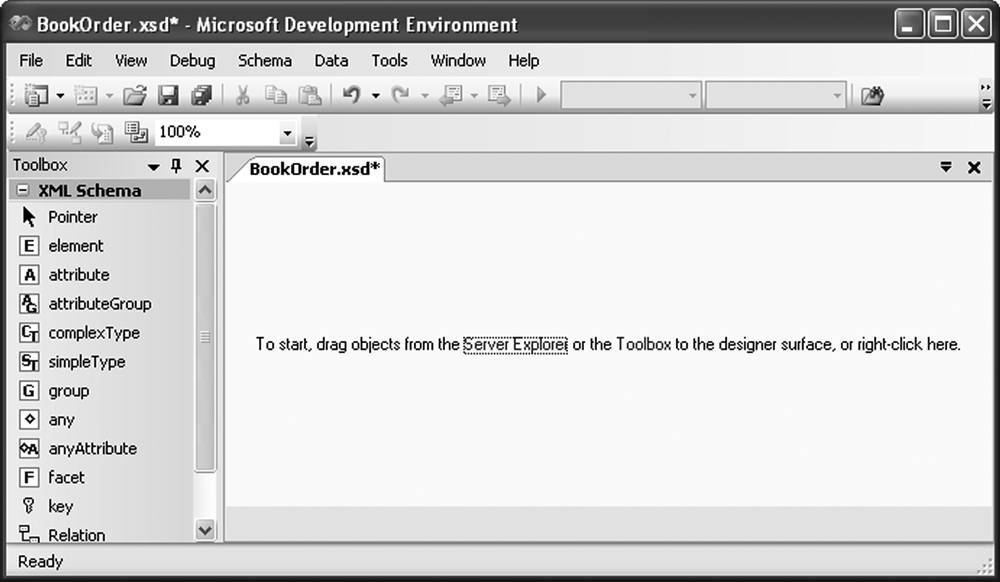This screenshot has width=1000, height=582.
Task: Select the complexType Toolbox item
Action: click(80, 333)
